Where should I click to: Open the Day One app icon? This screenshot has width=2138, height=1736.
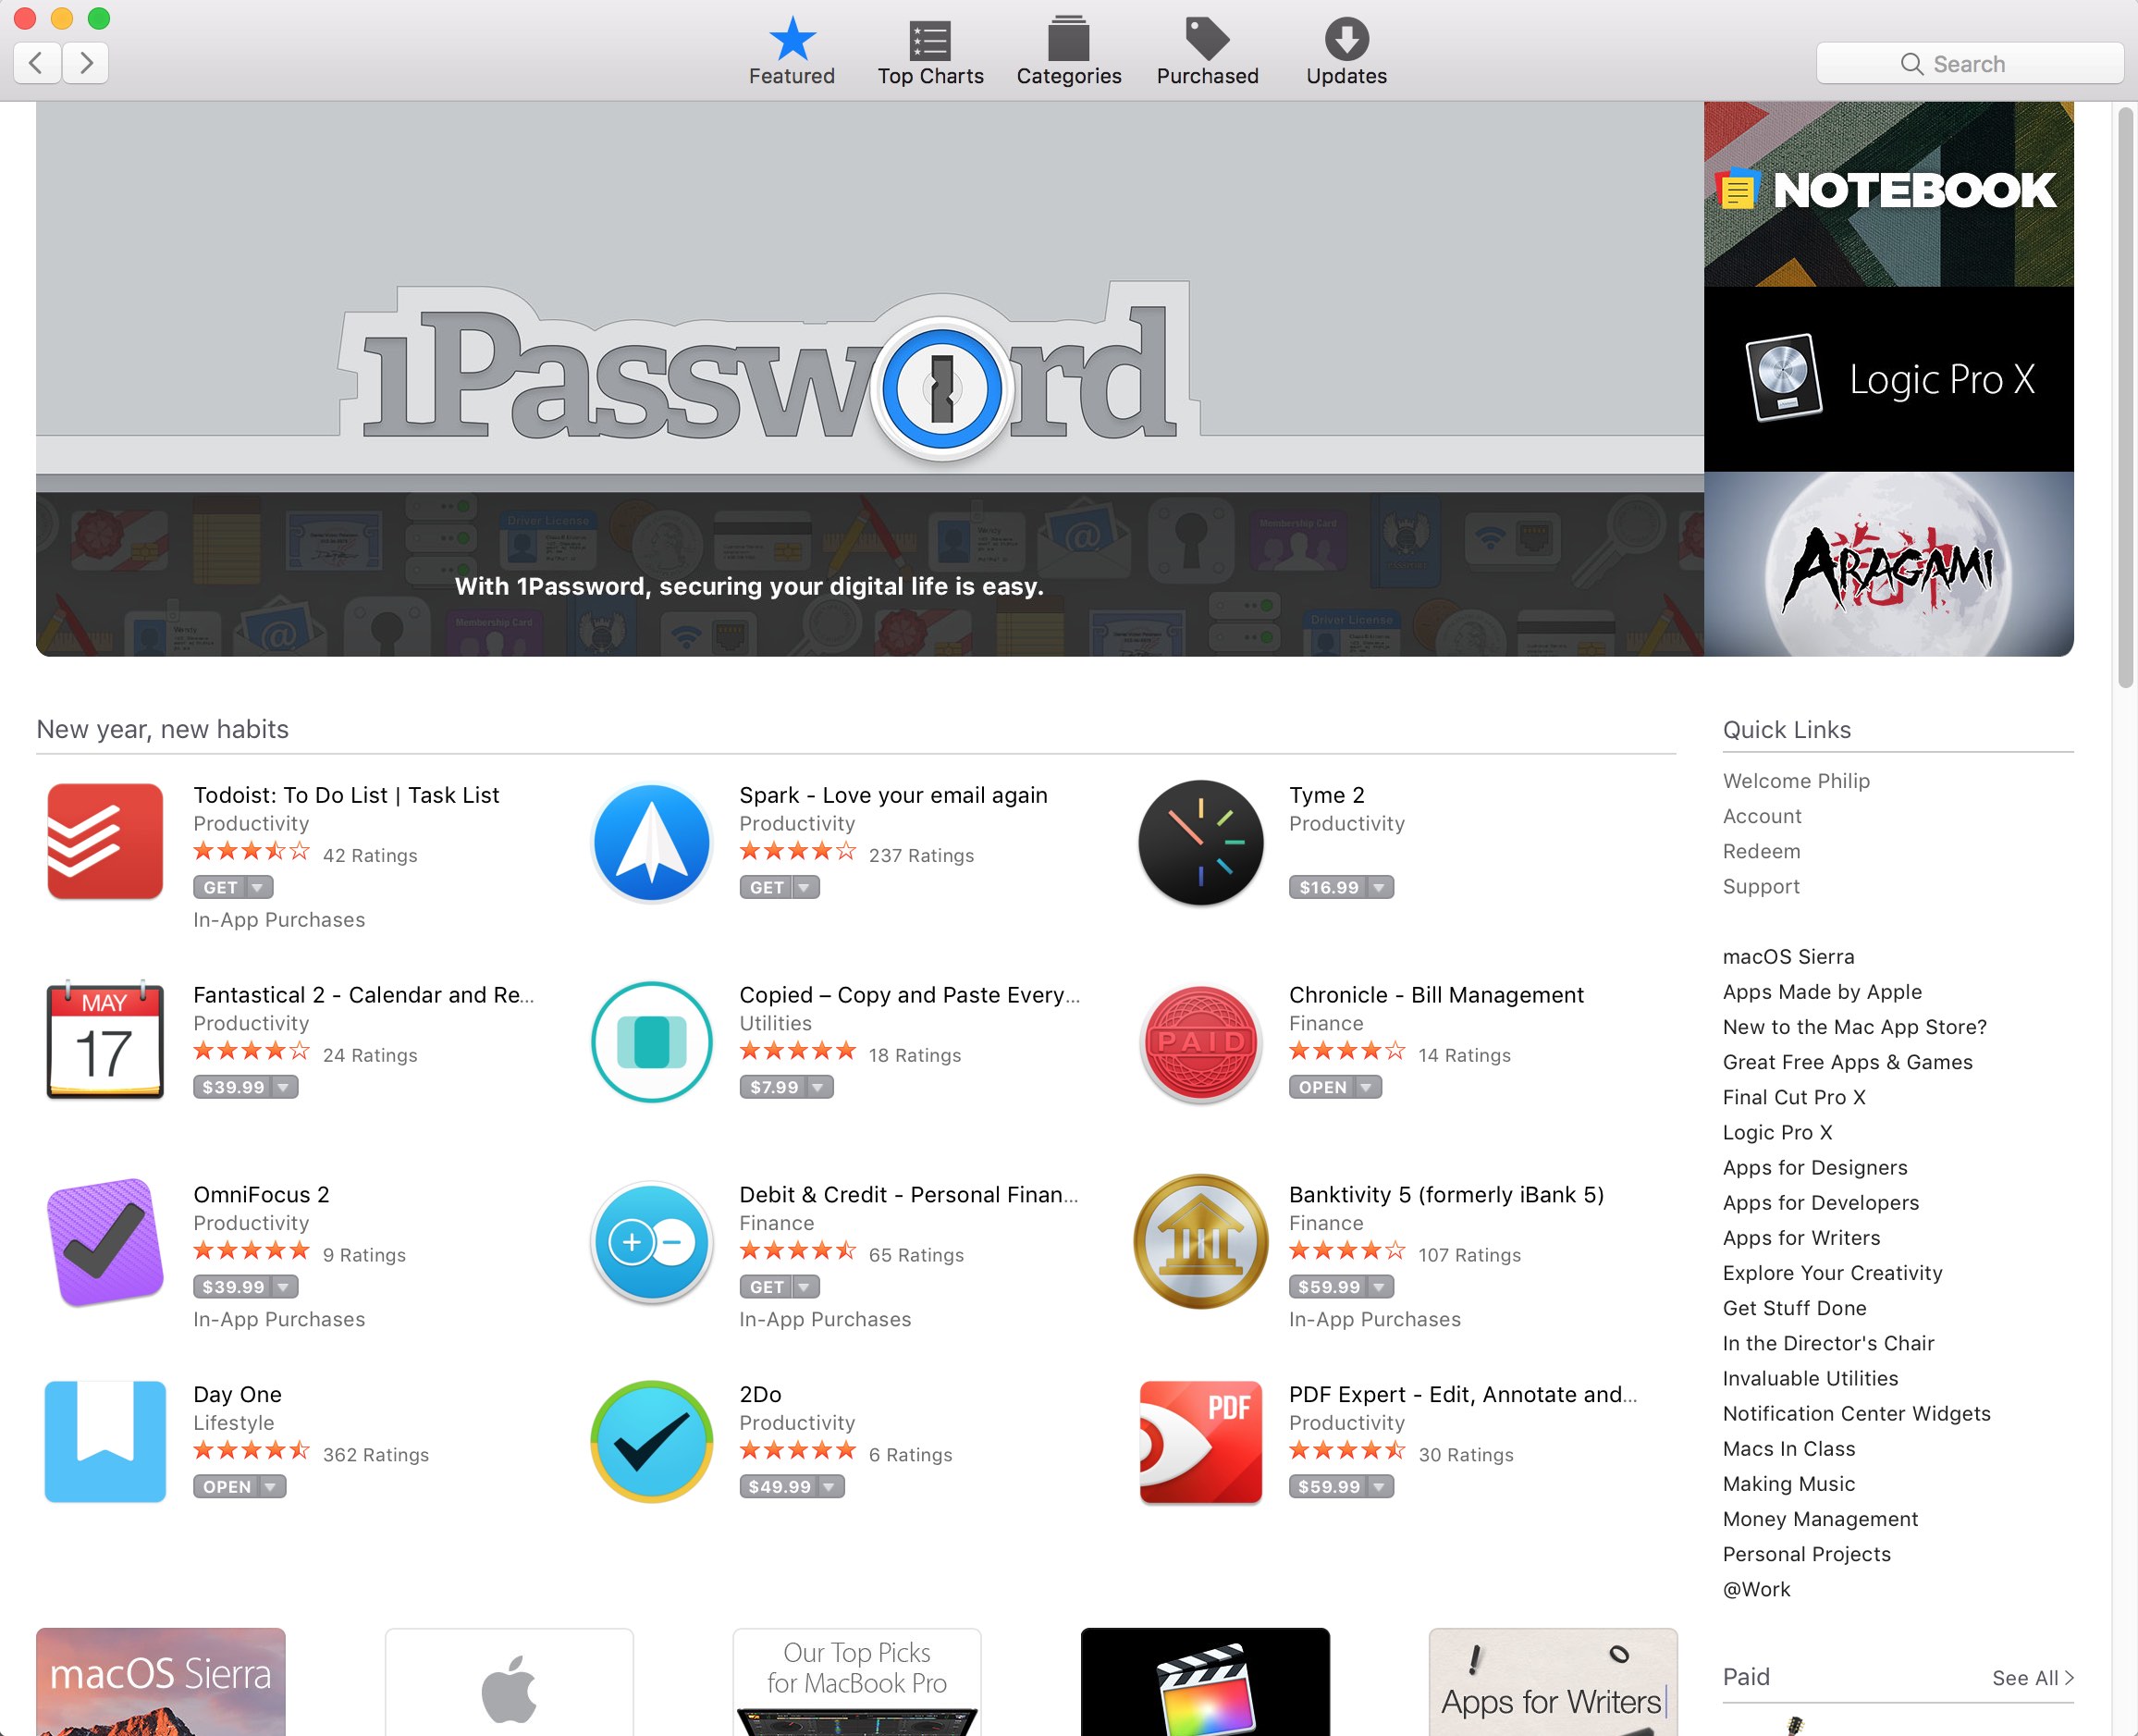(104, 1442)
